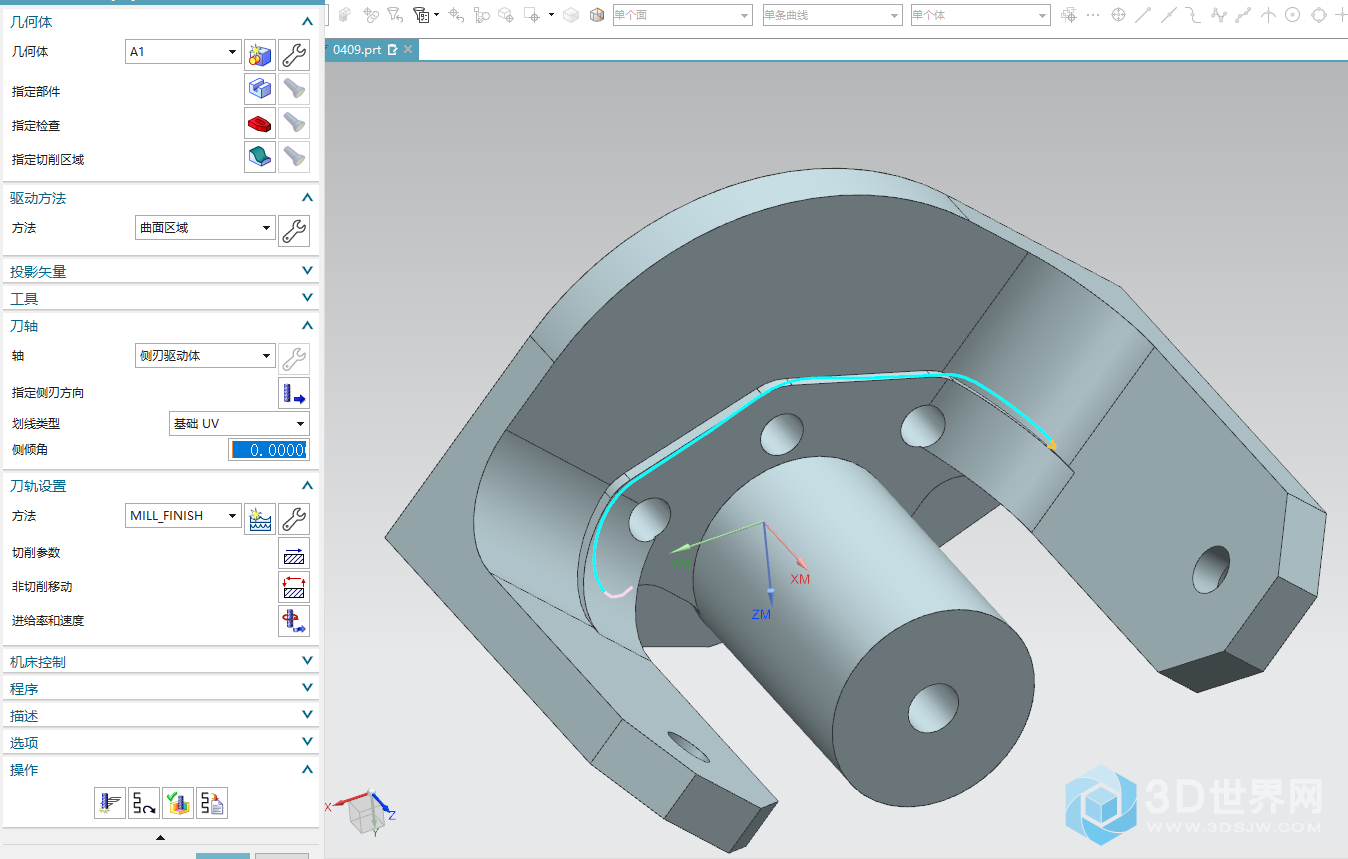
Task: Click the small black triangle below 操作
Action: pyautogui.click(x=160, y=837)
